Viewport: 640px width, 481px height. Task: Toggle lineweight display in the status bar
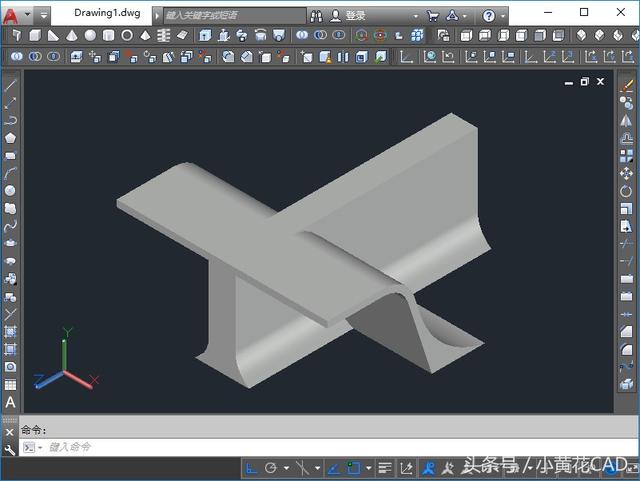tap(384, 467)
